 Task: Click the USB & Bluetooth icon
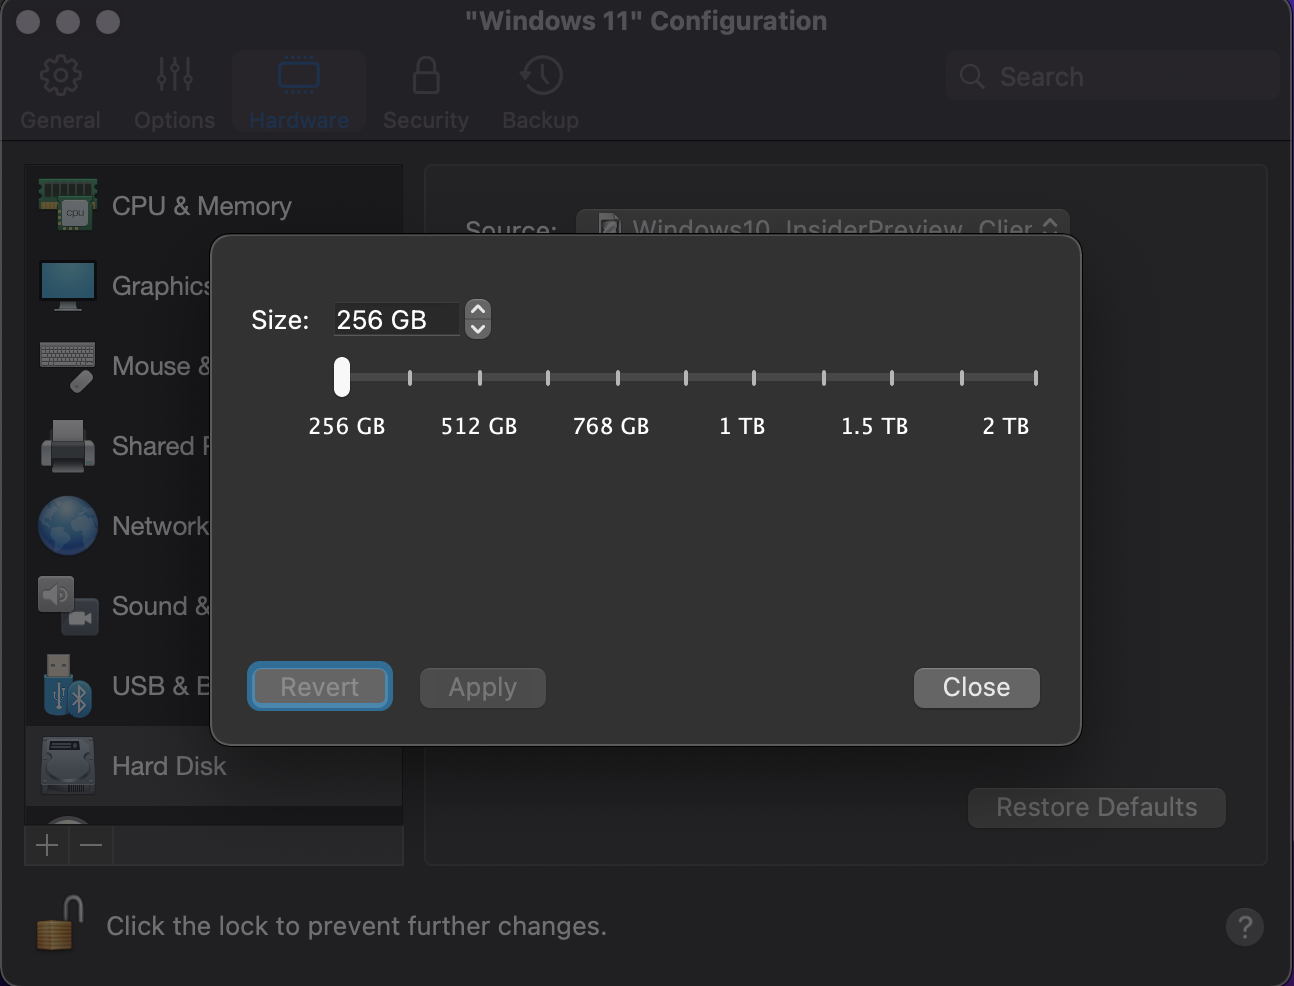tap(68, 686)
